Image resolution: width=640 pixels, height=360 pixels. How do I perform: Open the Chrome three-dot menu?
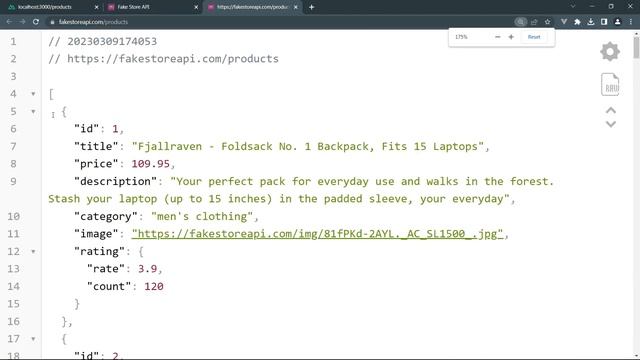631,22
